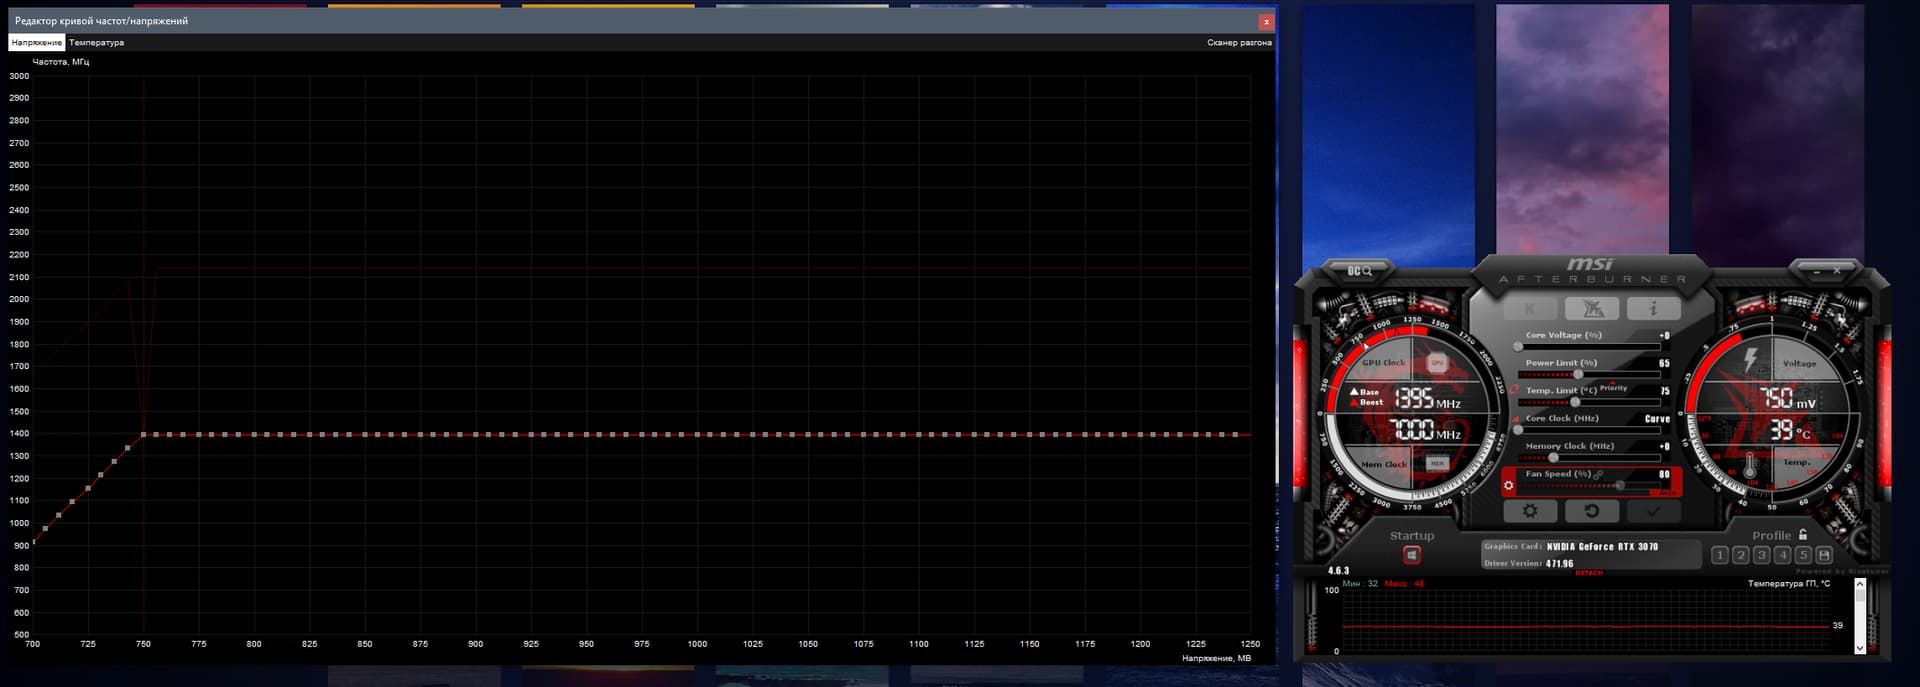The width and height of the screenshot is (1920, 687).
Task: Switch to the Напряжение tab
Action: [x=37, y=42]
